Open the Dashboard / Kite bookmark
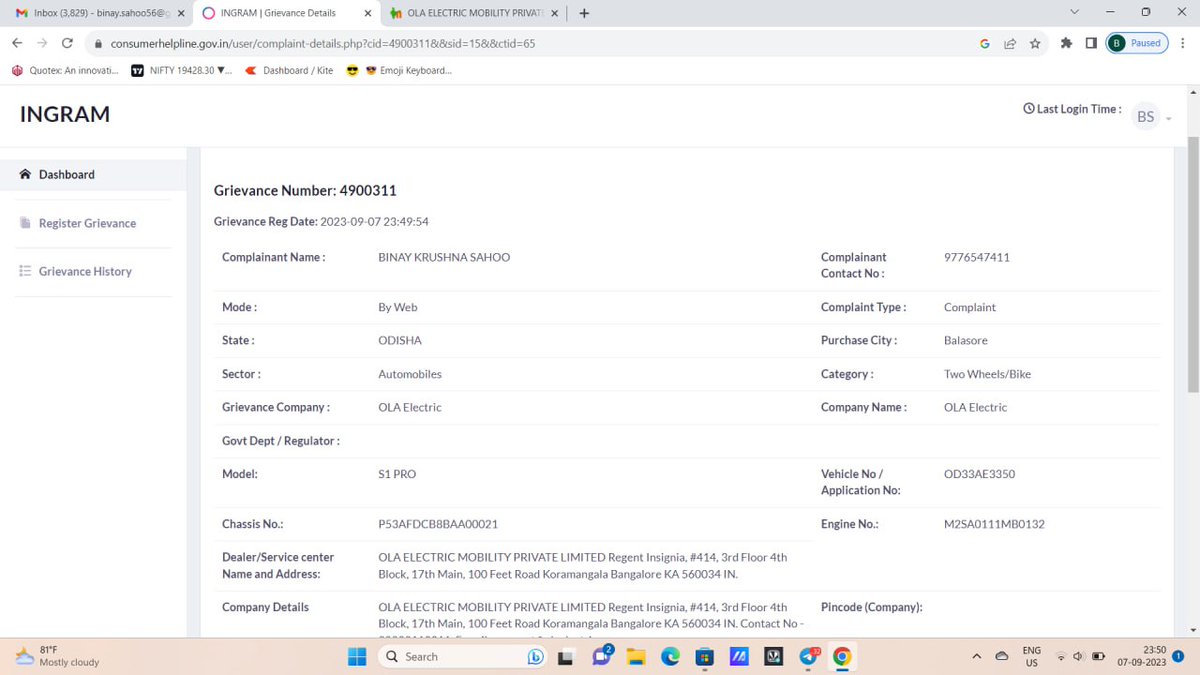This screenshot has height=675, width=1200. (x=289, y=70)
